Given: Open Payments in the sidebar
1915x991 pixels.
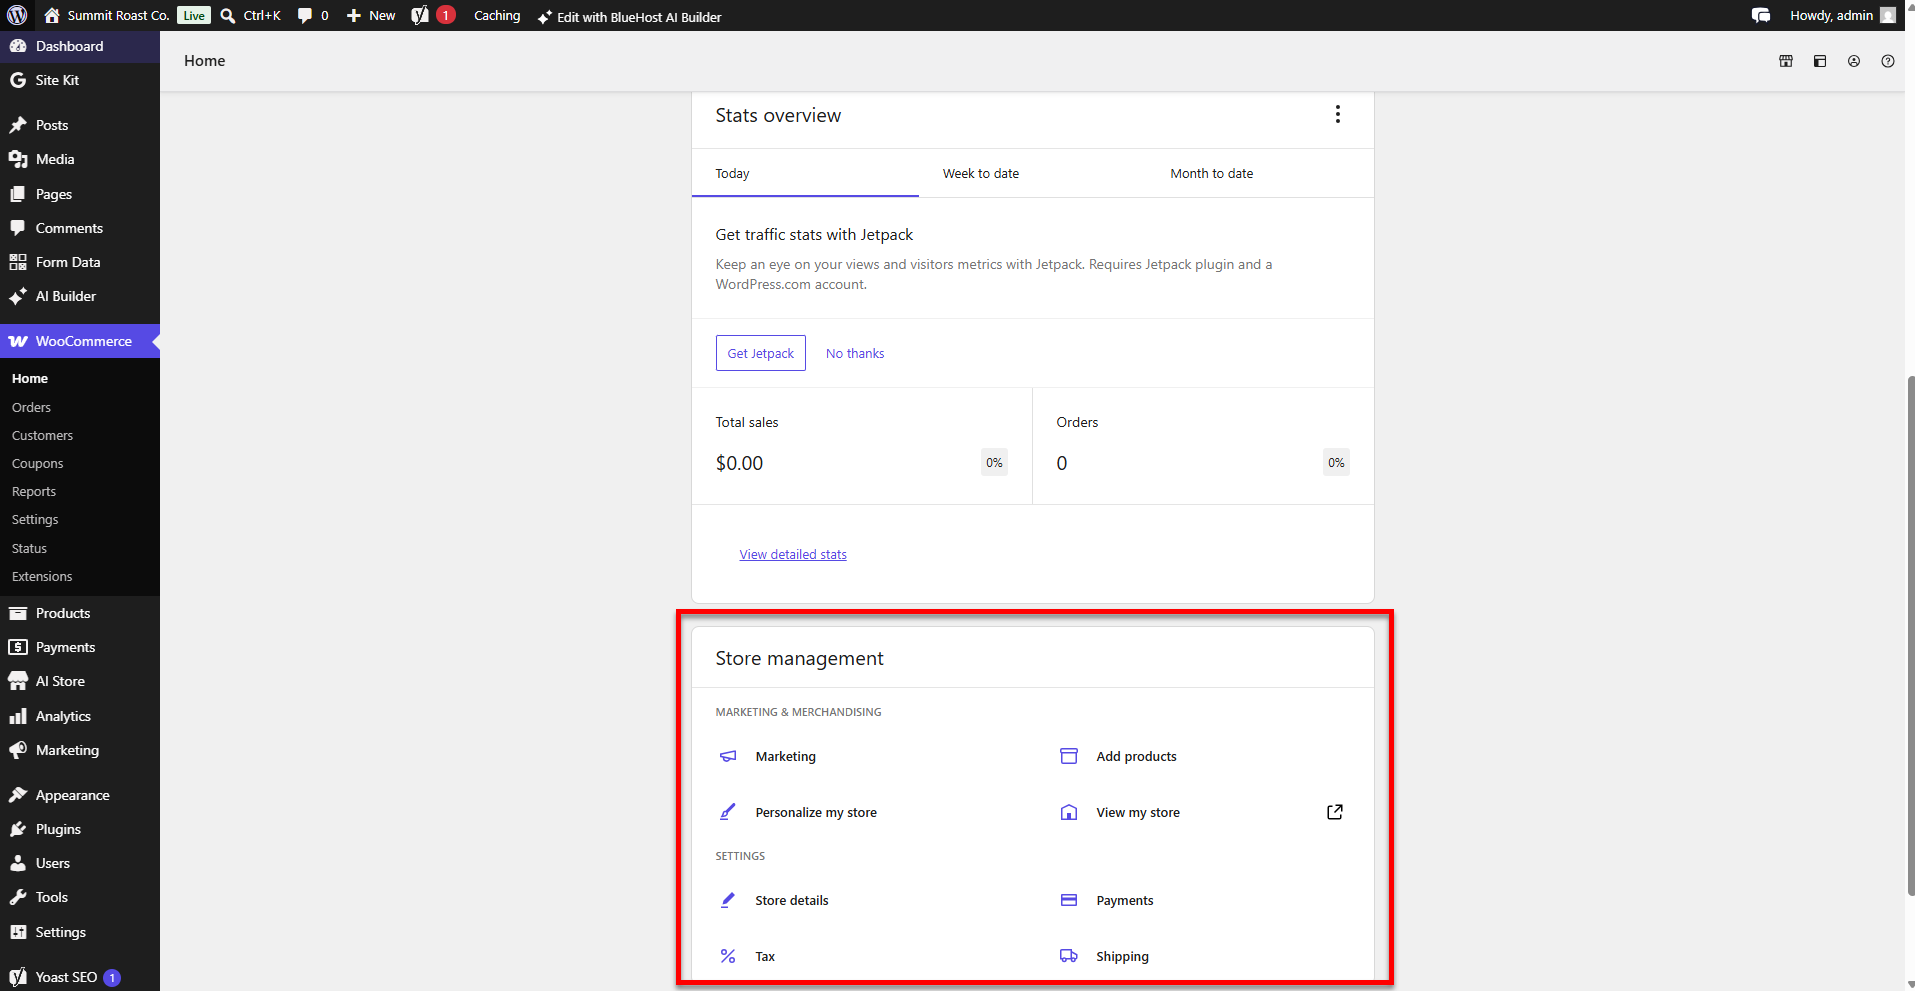Looking at the screenshot, I should (80, 647).
